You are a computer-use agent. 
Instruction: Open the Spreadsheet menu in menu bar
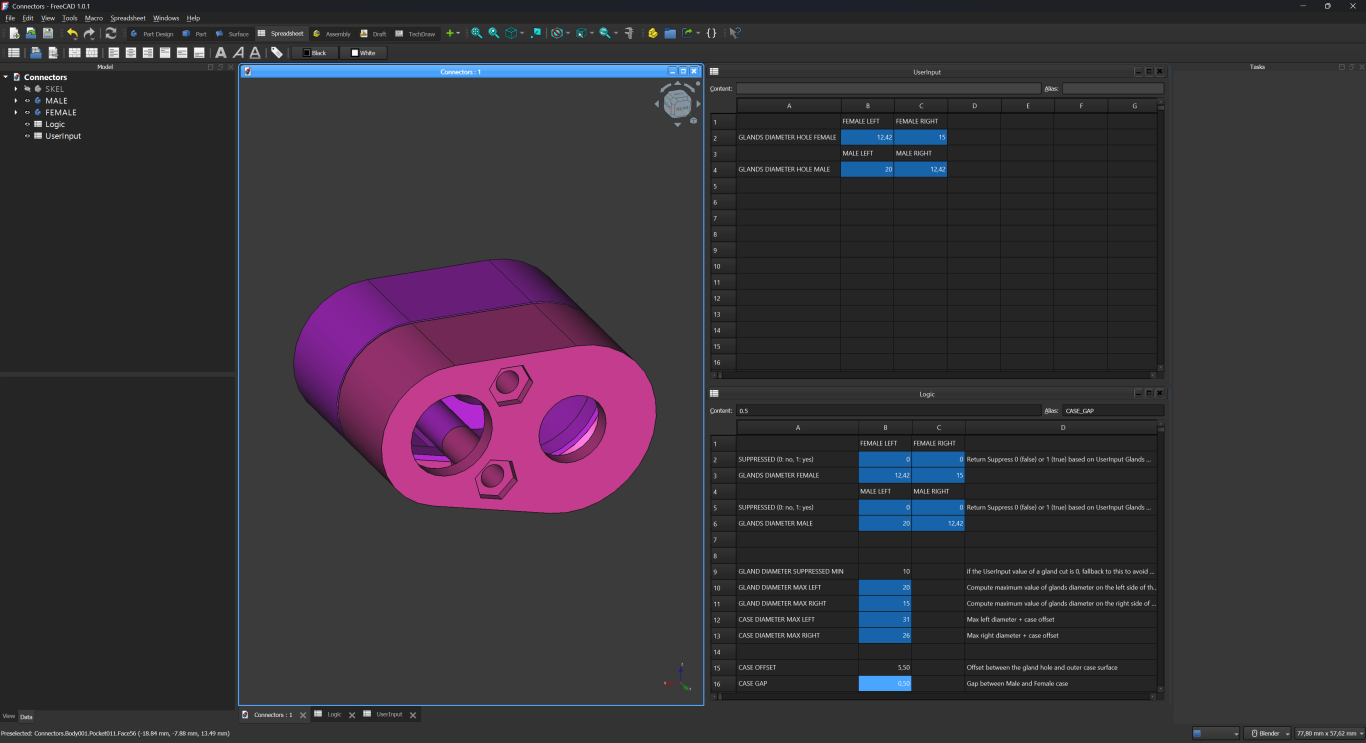point(127,18)
